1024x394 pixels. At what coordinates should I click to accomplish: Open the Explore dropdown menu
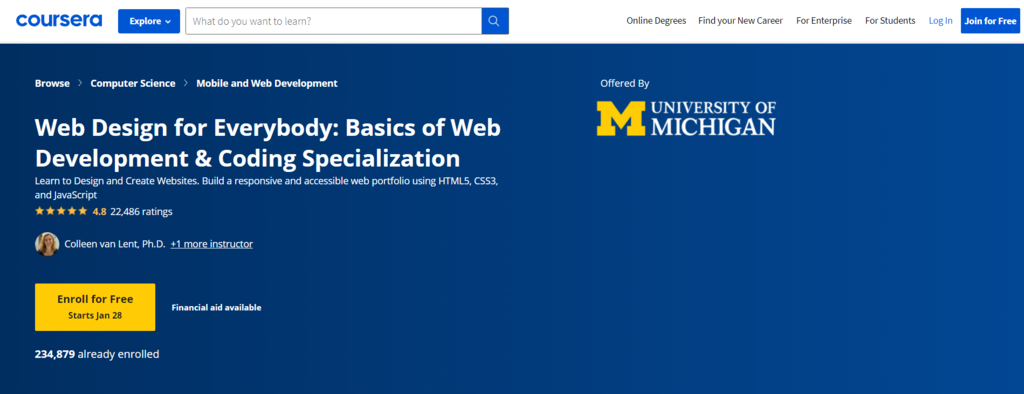tap(149, 21)
